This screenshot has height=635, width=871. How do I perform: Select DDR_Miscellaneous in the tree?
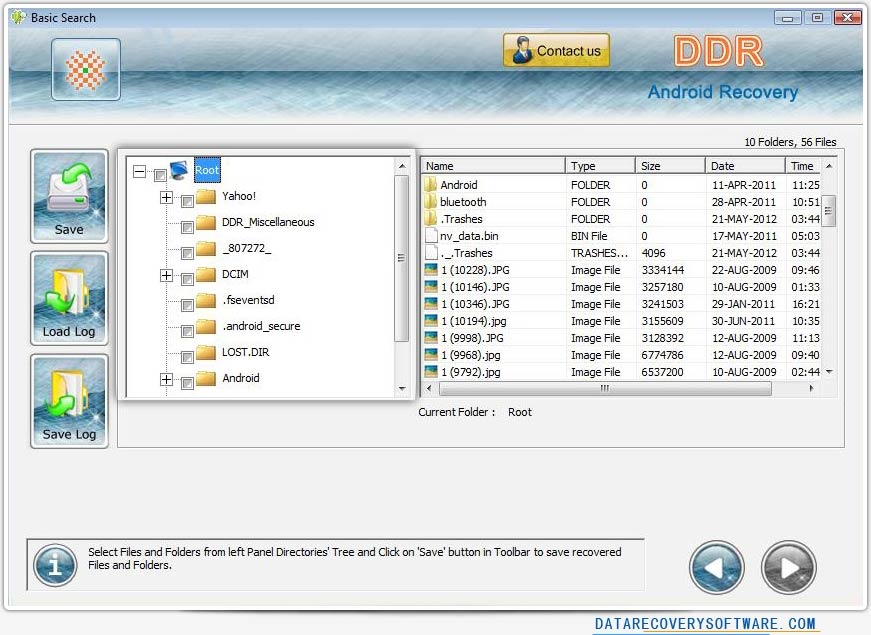tap(268, 222)
